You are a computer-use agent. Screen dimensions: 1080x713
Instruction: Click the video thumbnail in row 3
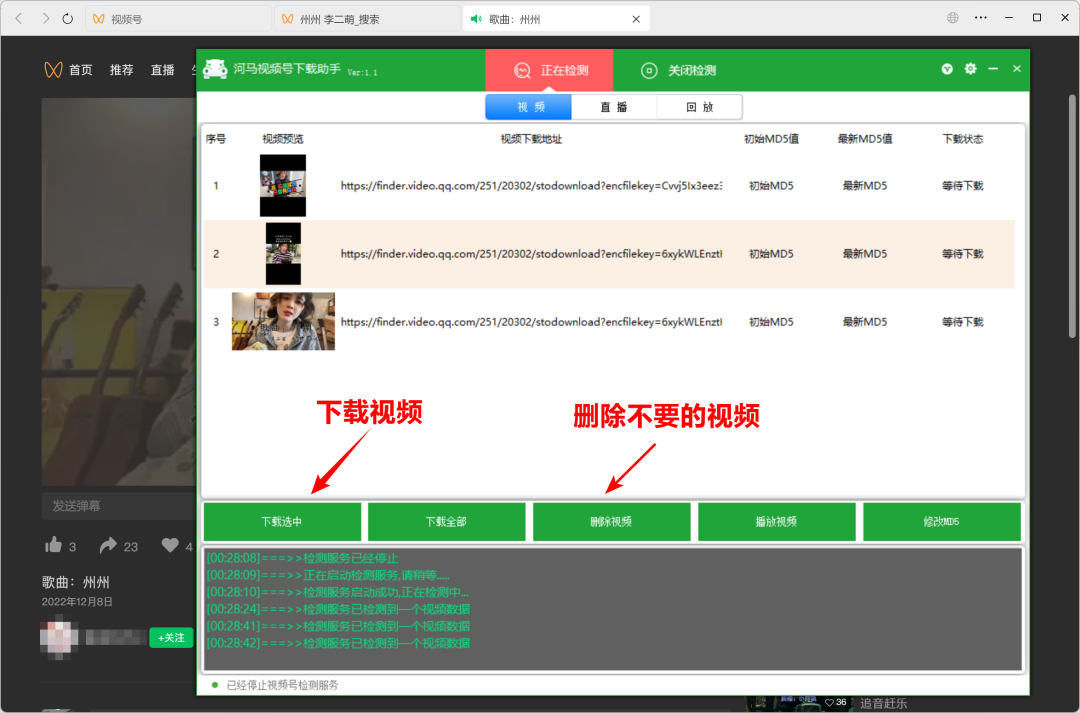pyautogui.click(x=283, y=321)
